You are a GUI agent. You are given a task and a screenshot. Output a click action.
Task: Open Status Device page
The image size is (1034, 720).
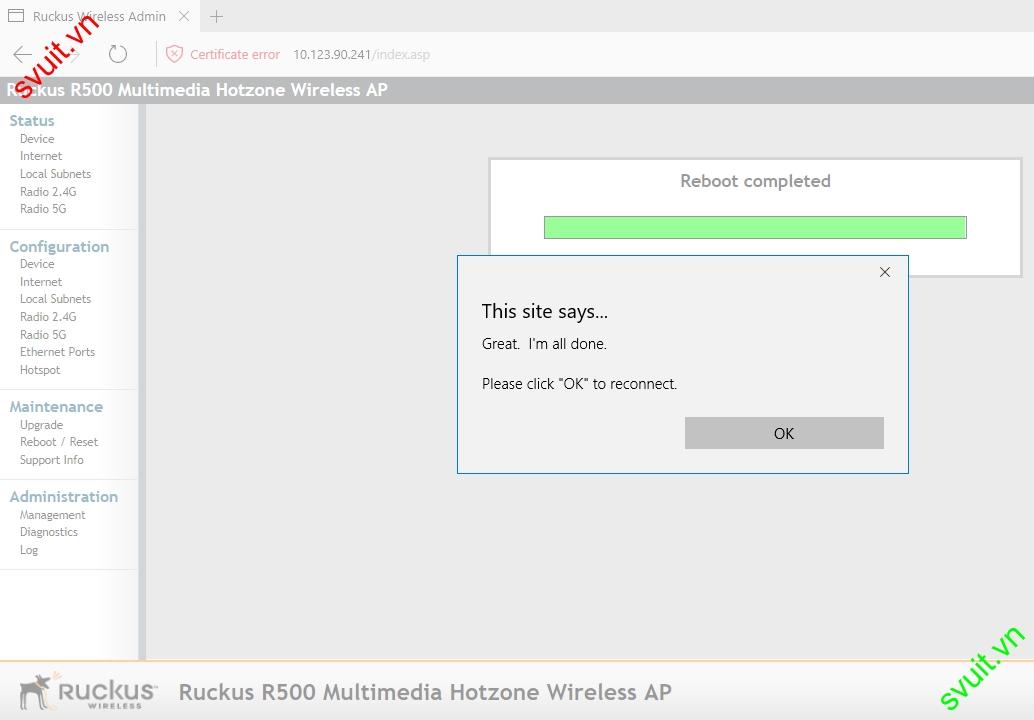point(37,138)
